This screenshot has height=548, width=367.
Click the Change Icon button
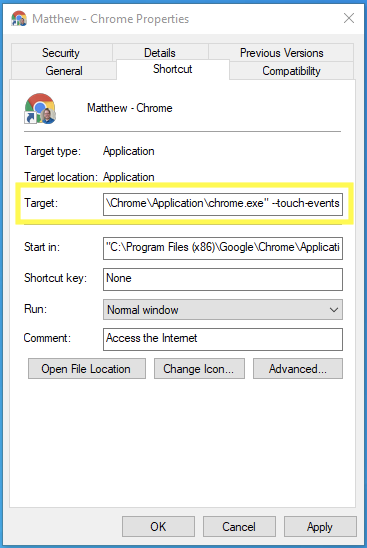click(199, 368)
